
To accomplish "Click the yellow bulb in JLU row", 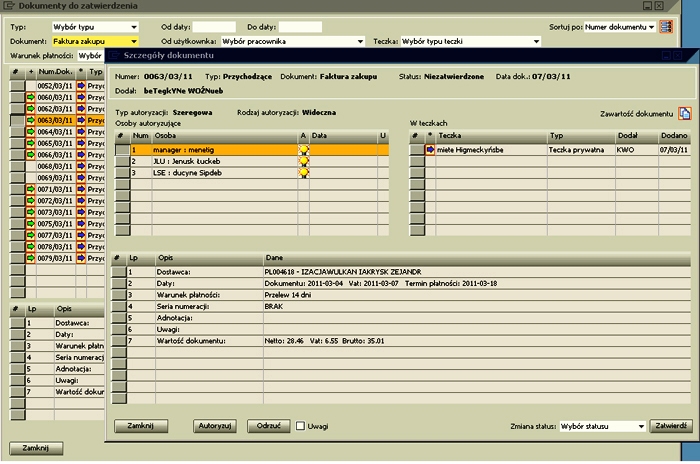I will [x=304, y=161].
